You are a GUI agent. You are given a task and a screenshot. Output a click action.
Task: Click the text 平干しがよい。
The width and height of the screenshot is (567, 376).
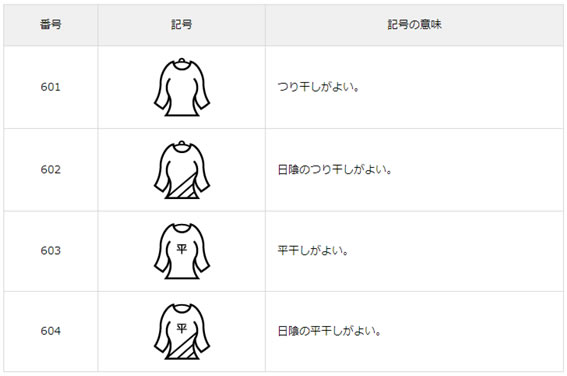313,251
